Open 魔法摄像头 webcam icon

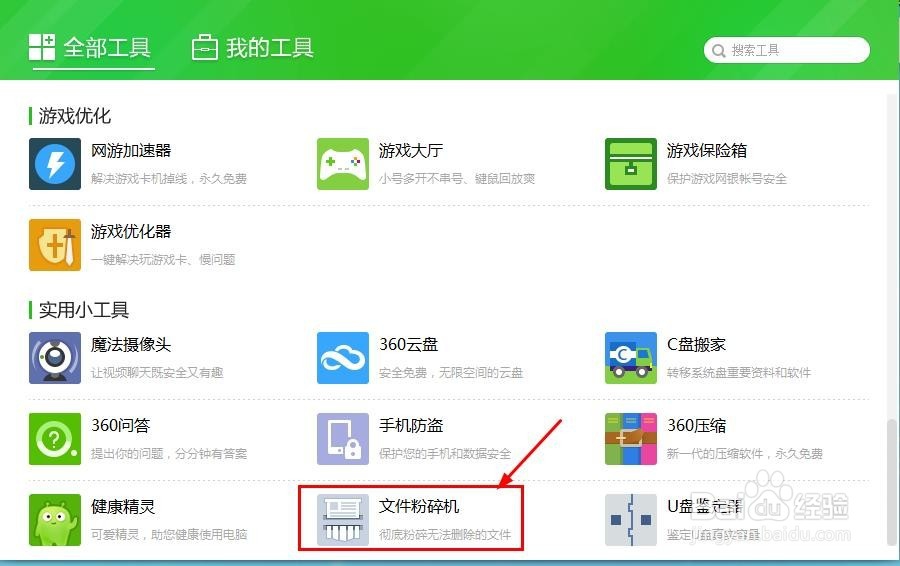(x=55, y=358)
